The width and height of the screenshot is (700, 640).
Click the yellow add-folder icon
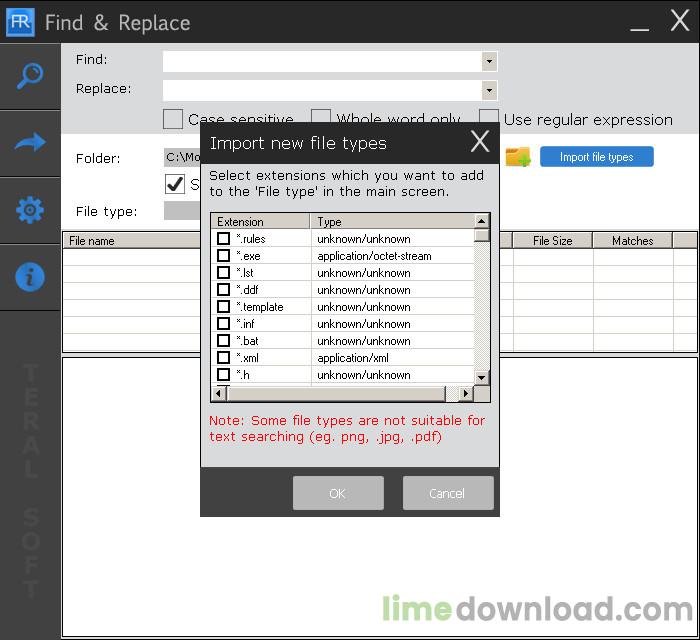pyautogui.click(x=518, y=157)
